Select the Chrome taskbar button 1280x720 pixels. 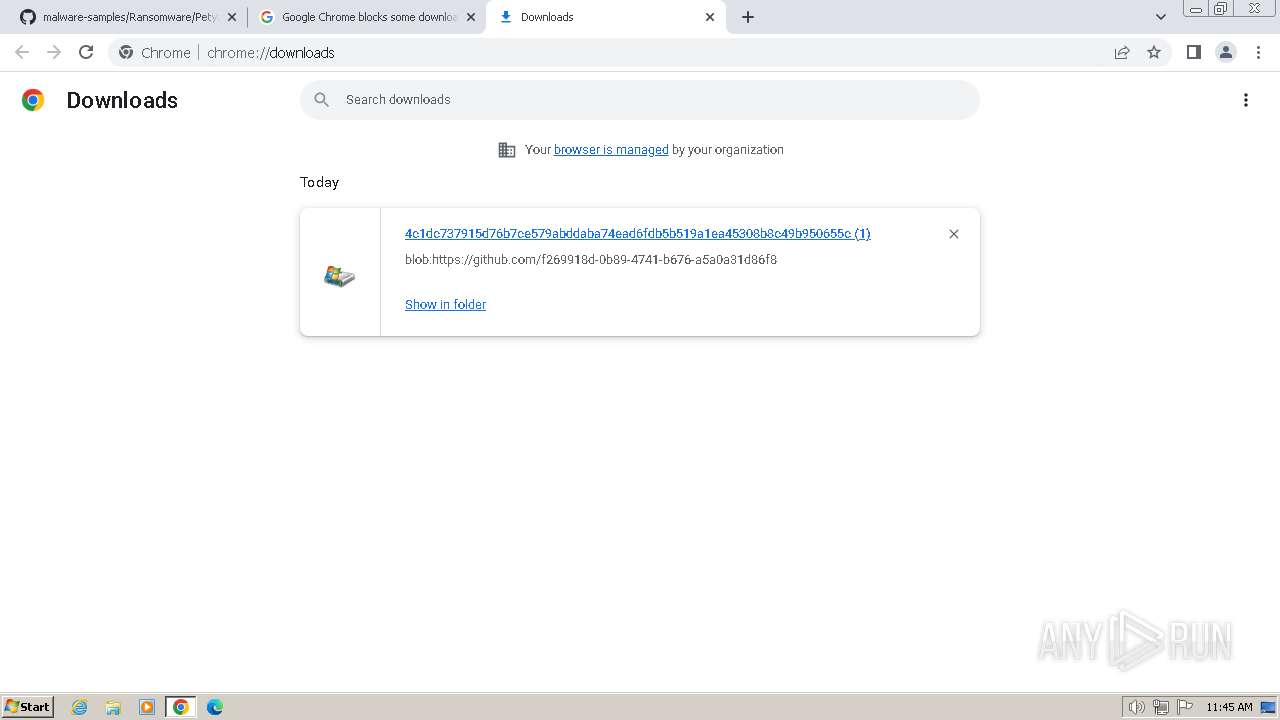181,707
